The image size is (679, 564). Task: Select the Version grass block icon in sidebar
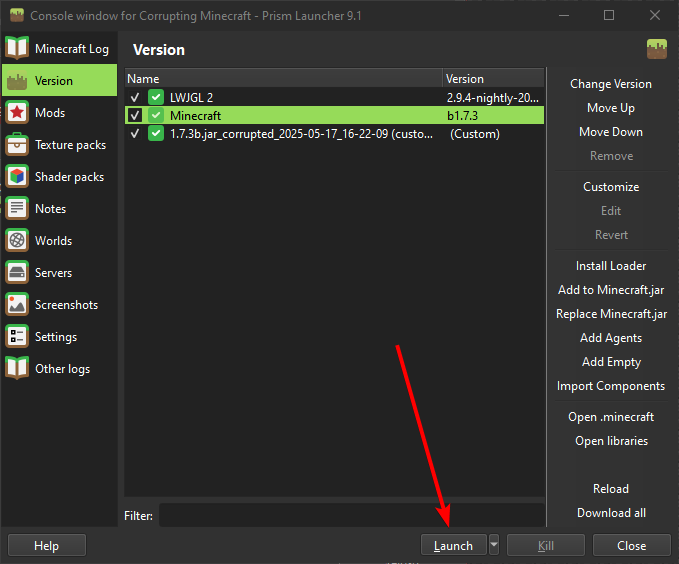[x=17, y=80]
